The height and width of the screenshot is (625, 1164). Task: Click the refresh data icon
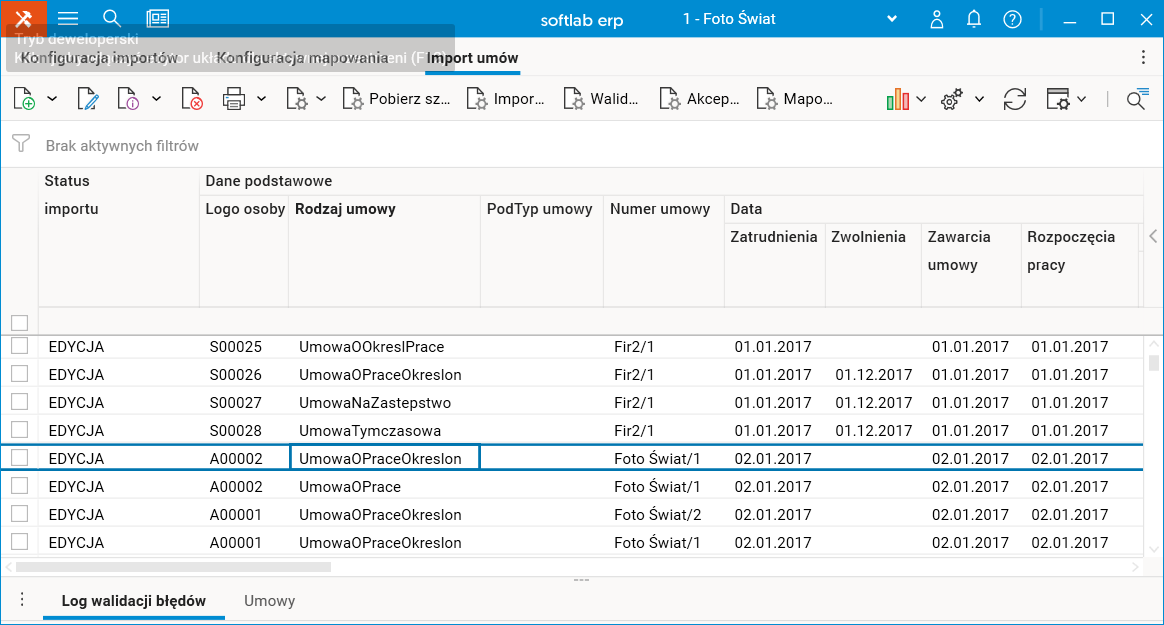tap(1015, 99)
